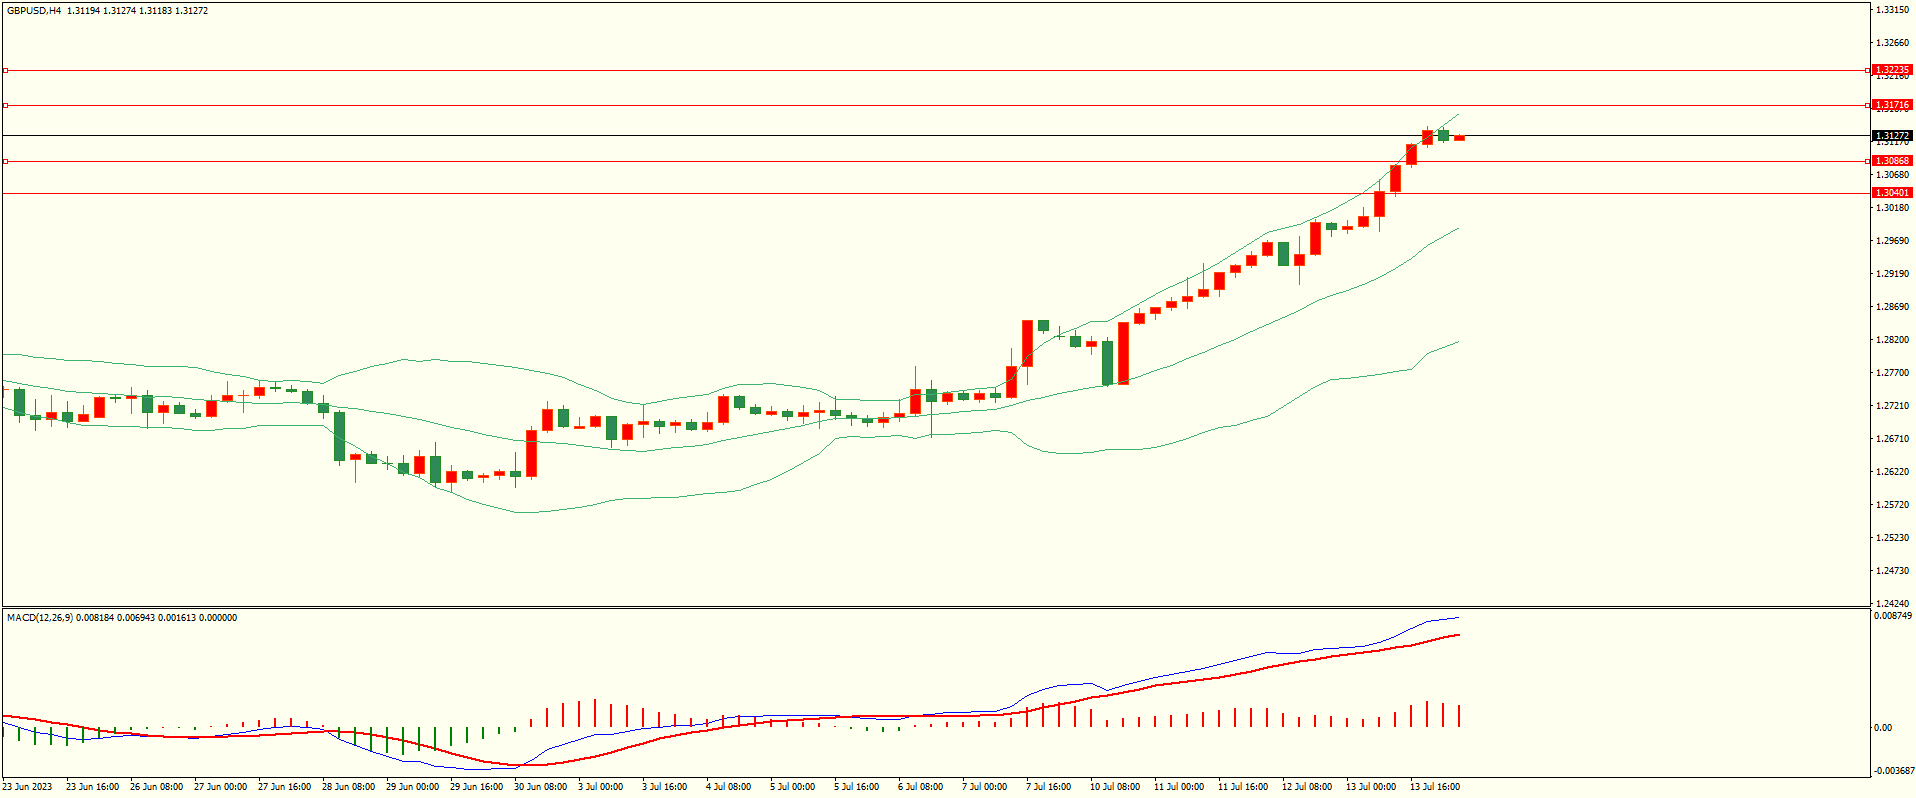The height and width of the screenshot is (798, 1916).
Task: Click the 29 Jun 00:00 time label
Action: (412, 787)
